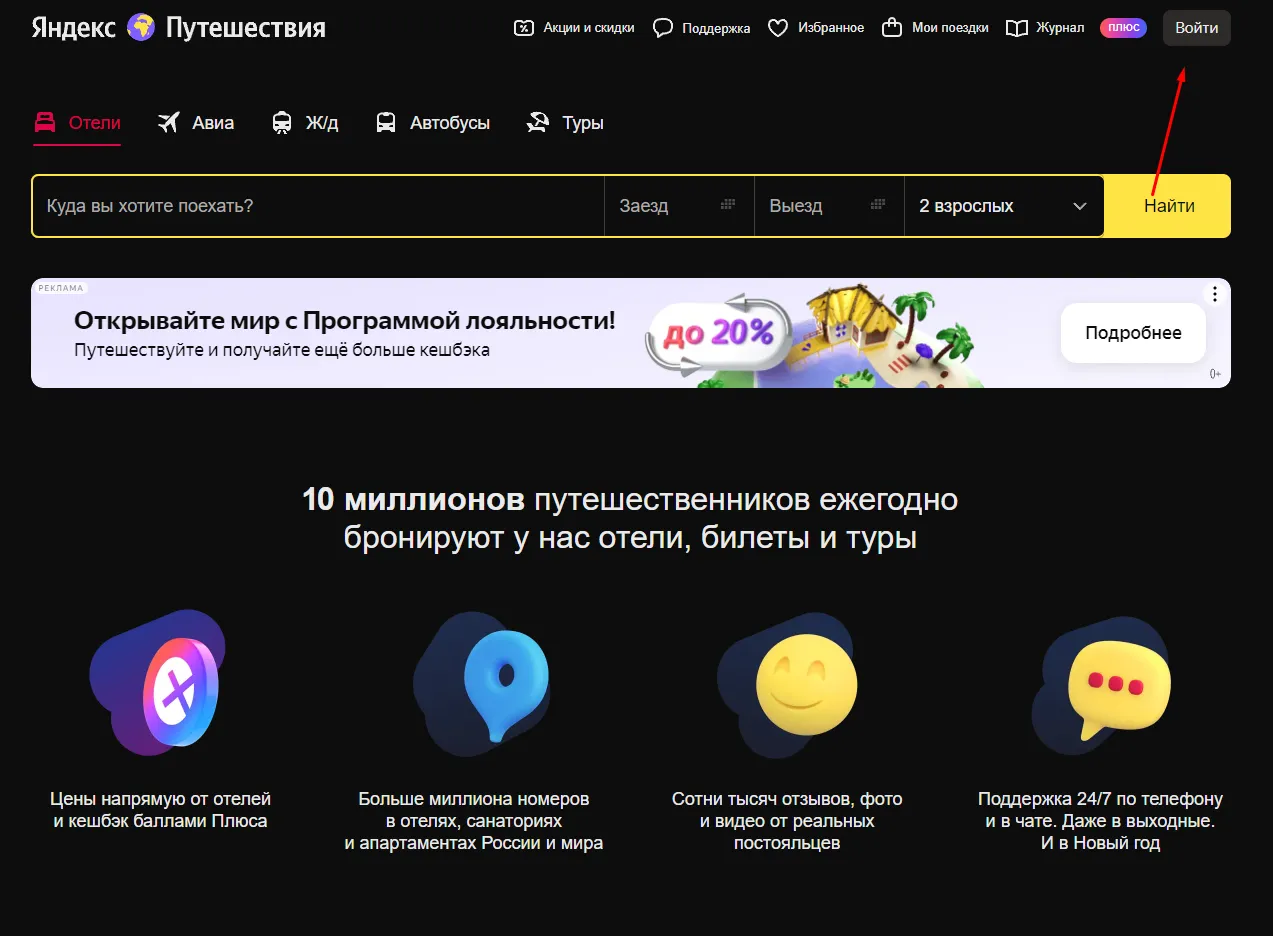1273x936 pixels.
Task: Open the Акции и скидки link
Action: coord(574,28)
